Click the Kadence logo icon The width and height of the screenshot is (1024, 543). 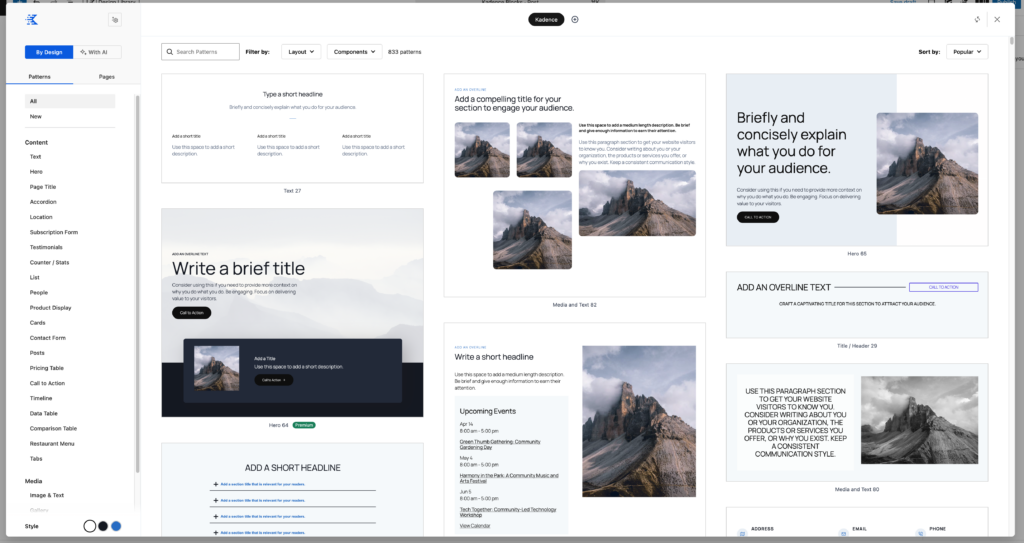pos(33,20)
